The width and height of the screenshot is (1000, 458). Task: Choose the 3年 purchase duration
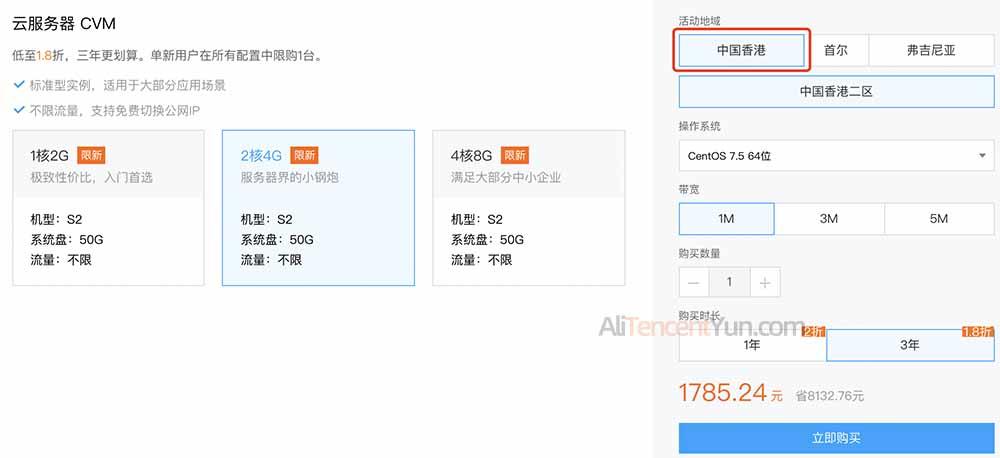pyautogui.click(x=910, y=345)
